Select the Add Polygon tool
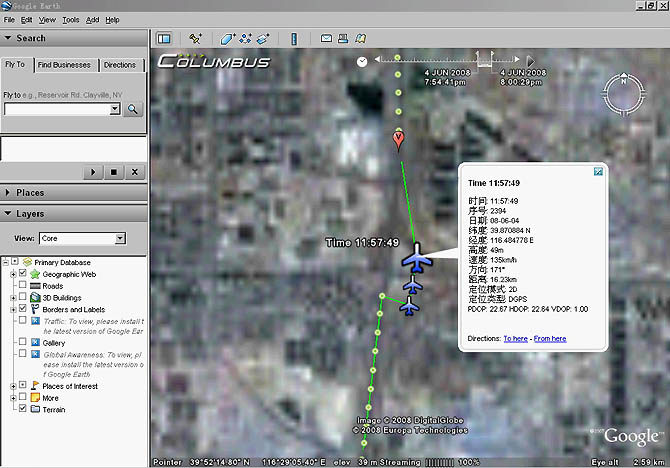 pos(227,39)
